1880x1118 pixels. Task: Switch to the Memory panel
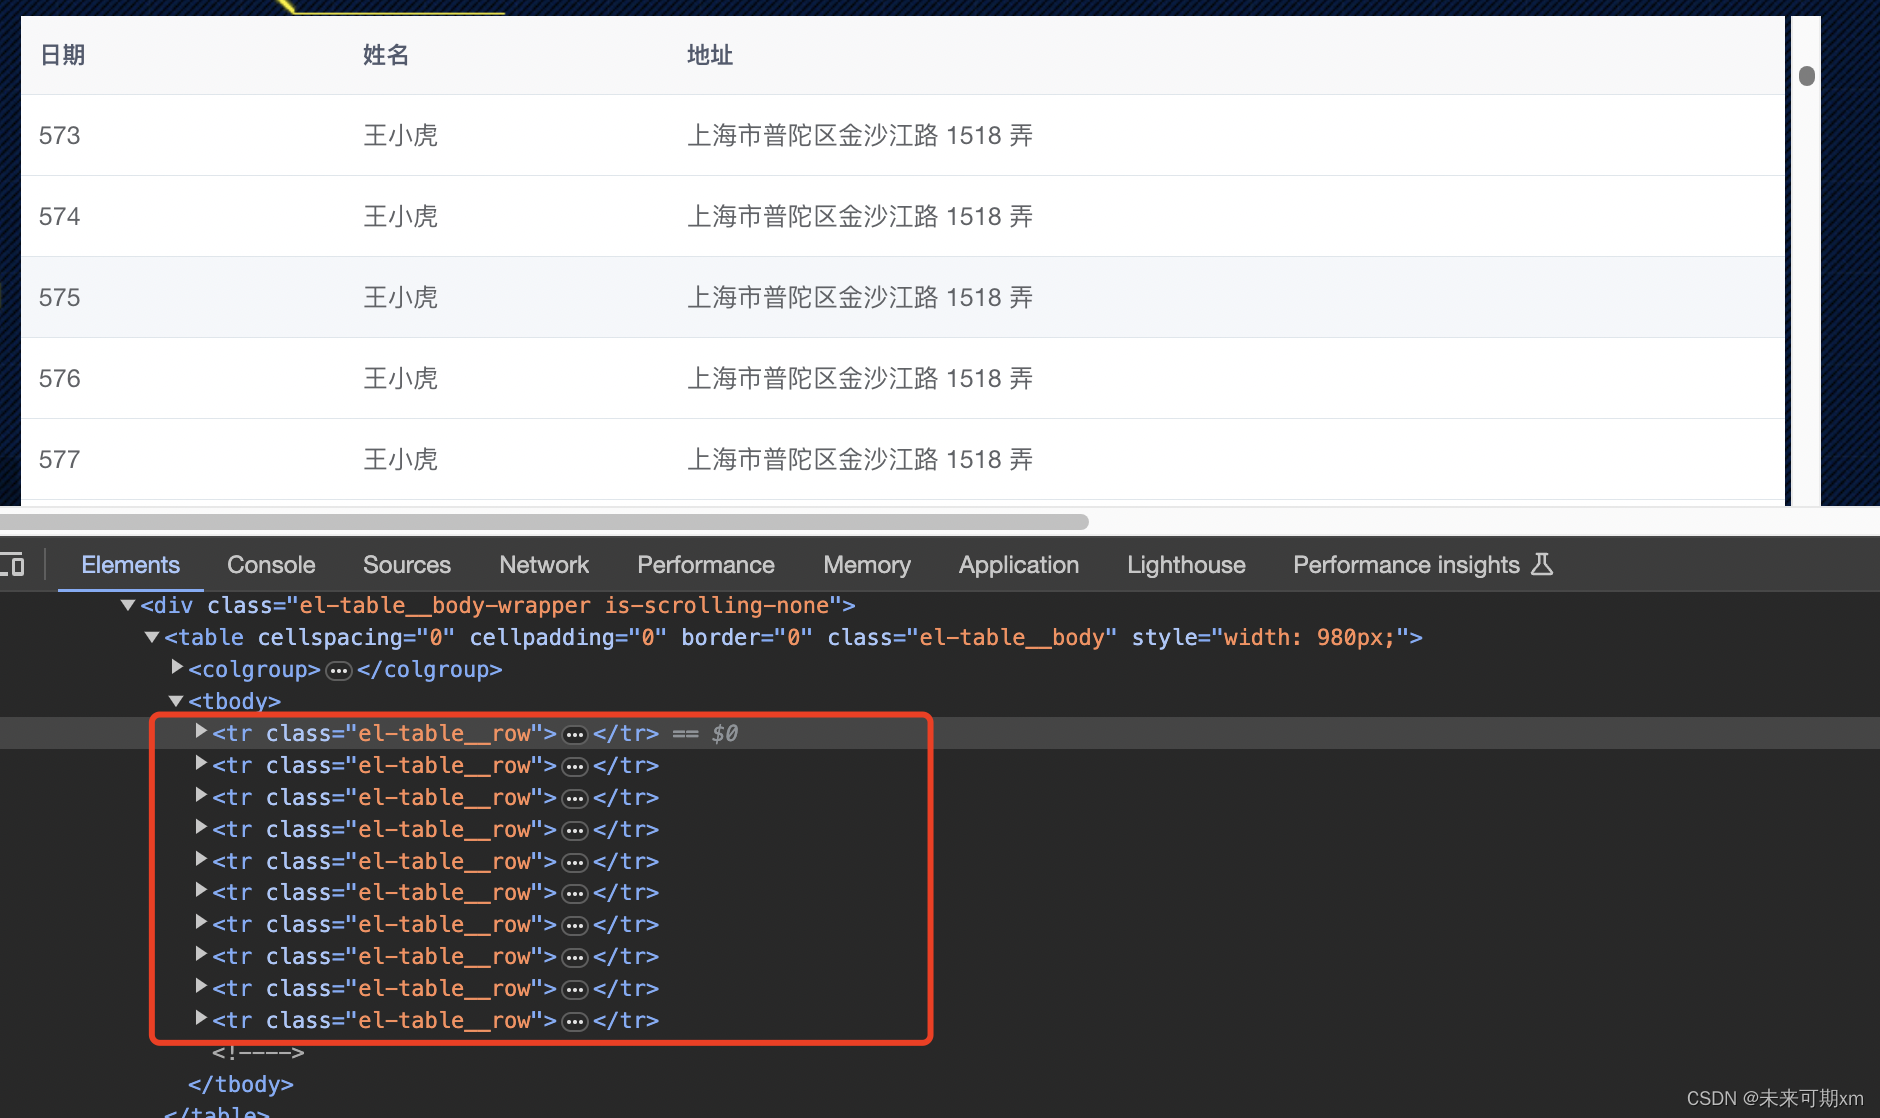pyautogui.click(x=866, y=565)
